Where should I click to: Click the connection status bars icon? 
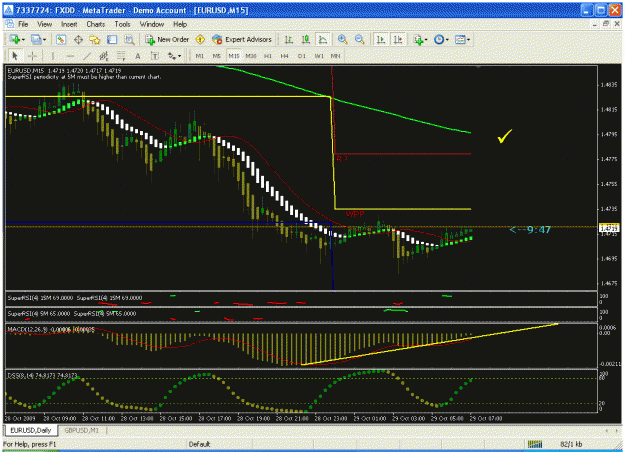point(535,444)
